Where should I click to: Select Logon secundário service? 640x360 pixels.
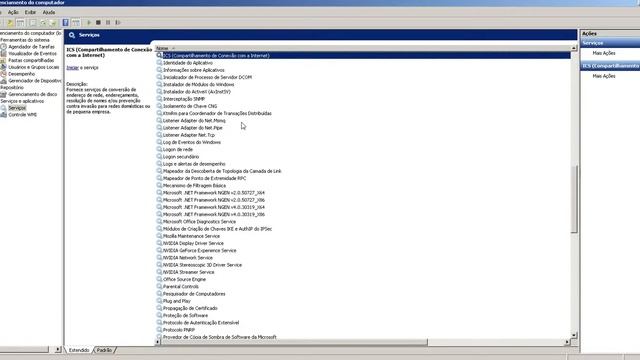pyautogui.click(x=181, y=157)
